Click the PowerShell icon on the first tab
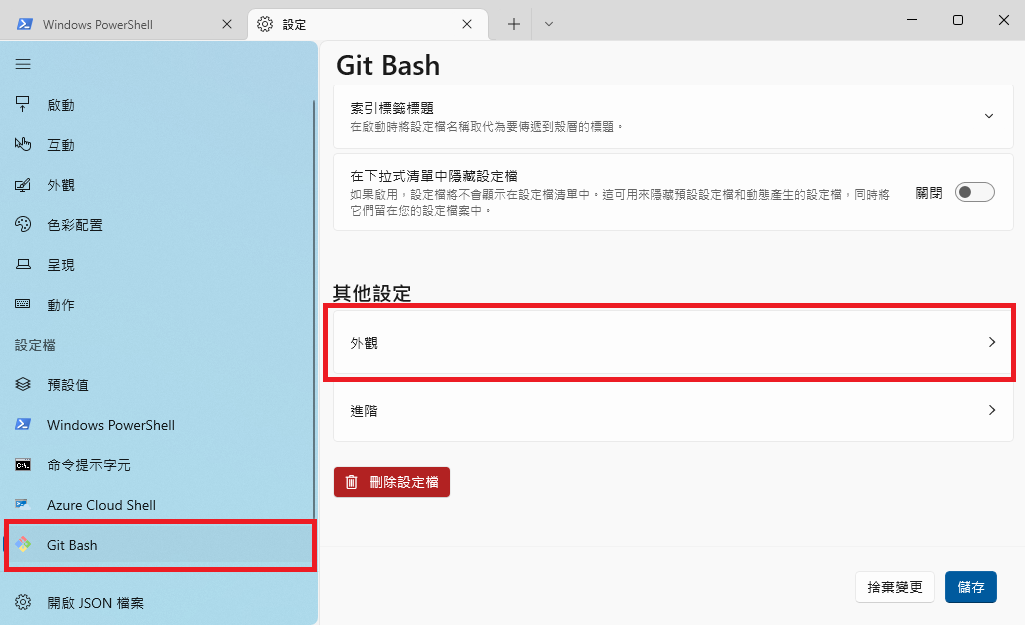The image size is (1025, 625). coord(25,24)
